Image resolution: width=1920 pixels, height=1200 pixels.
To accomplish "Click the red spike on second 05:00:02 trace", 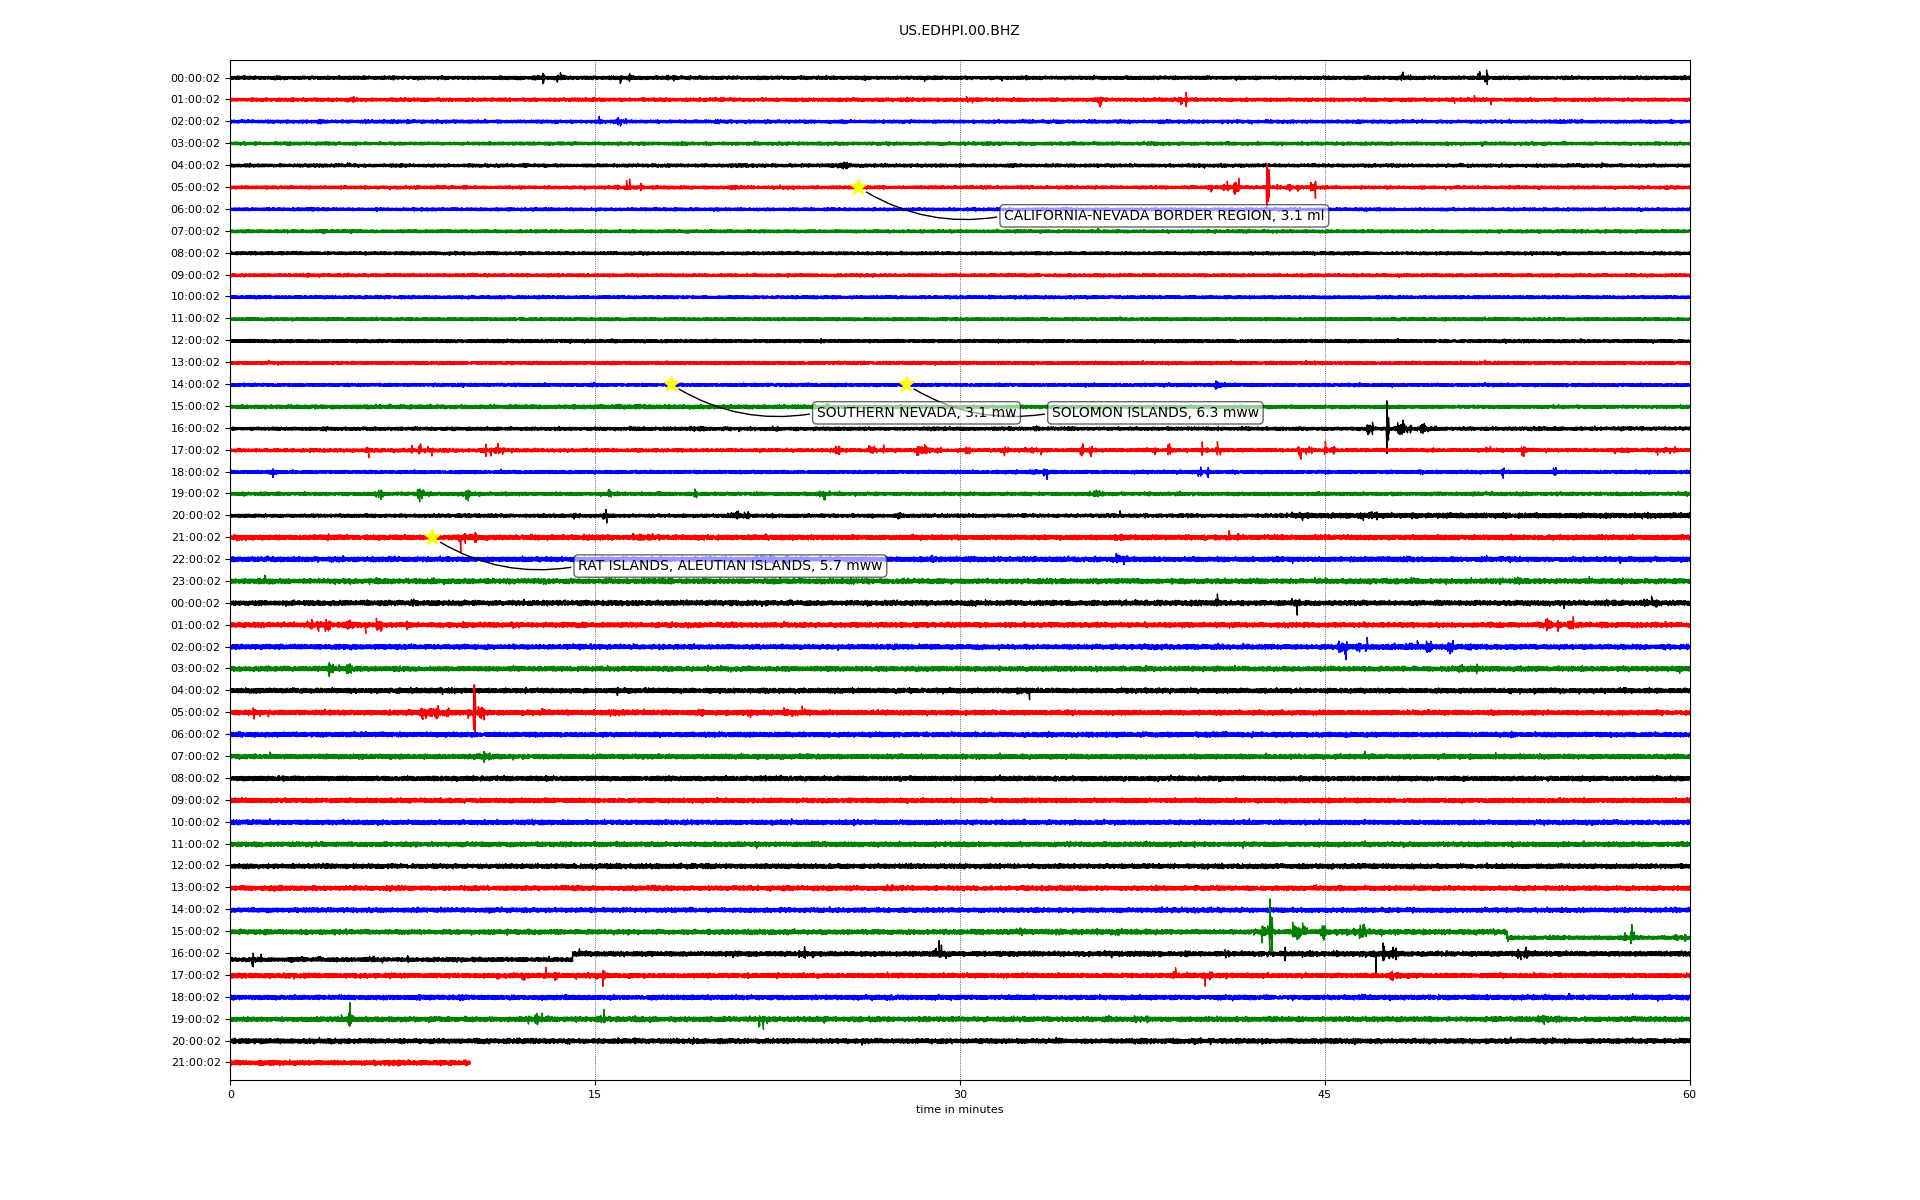I will coord(474,707).
